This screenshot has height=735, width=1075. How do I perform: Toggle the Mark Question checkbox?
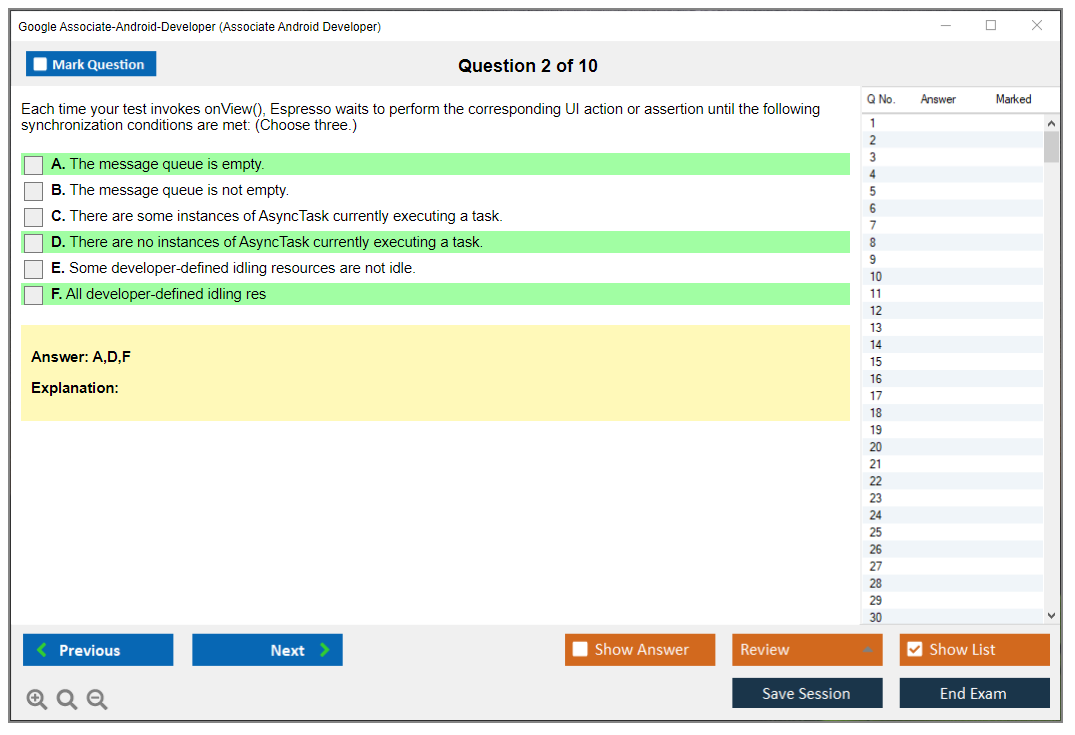click(41, 64)
